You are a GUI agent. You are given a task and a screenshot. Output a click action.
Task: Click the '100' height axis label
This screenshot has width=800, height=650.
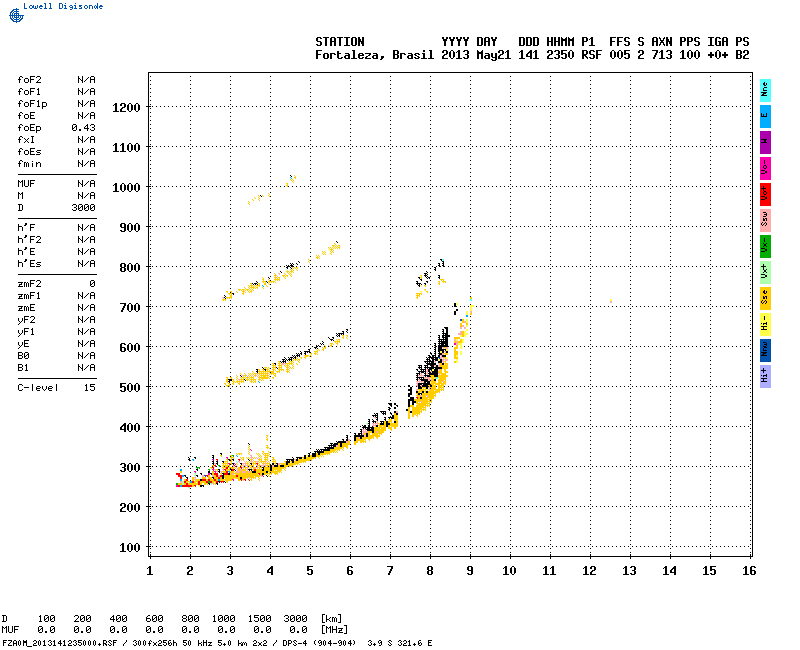(x=130, y=548)
